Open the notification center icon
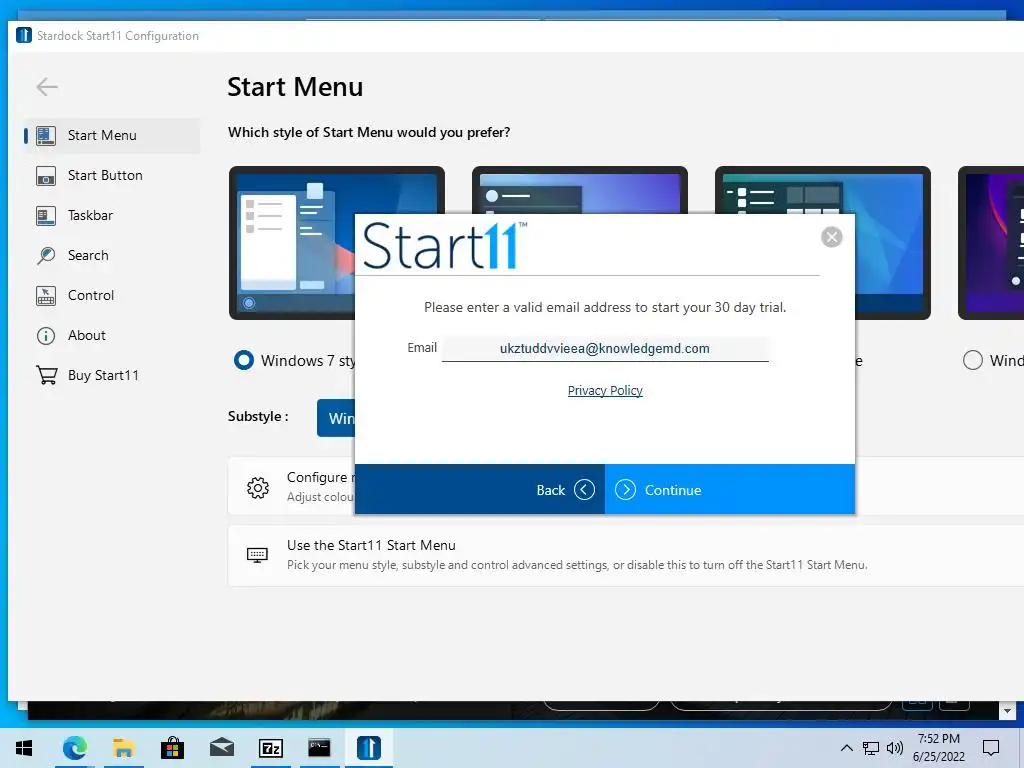1024x768 pixels. [x=991, y=748]
